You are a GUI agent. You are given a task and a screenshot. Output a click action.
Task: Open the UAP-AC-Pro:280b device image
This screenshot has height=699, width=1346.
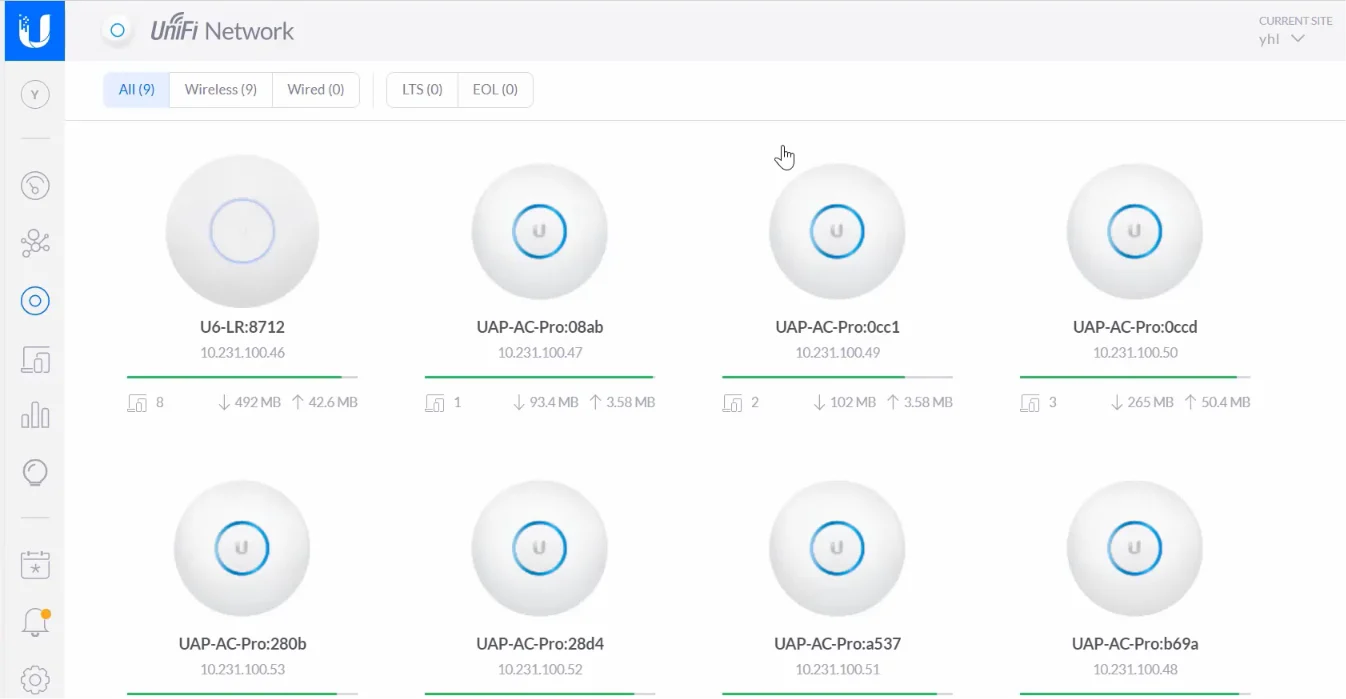click(242, 548)
